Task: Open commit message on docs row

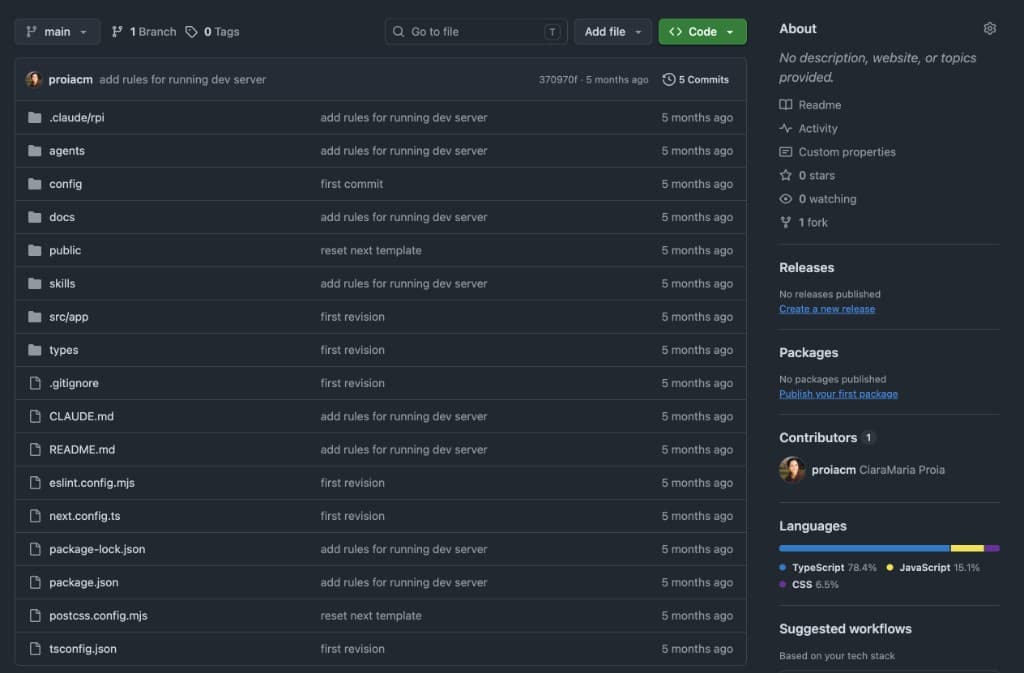Action: [x=404, y=217]
